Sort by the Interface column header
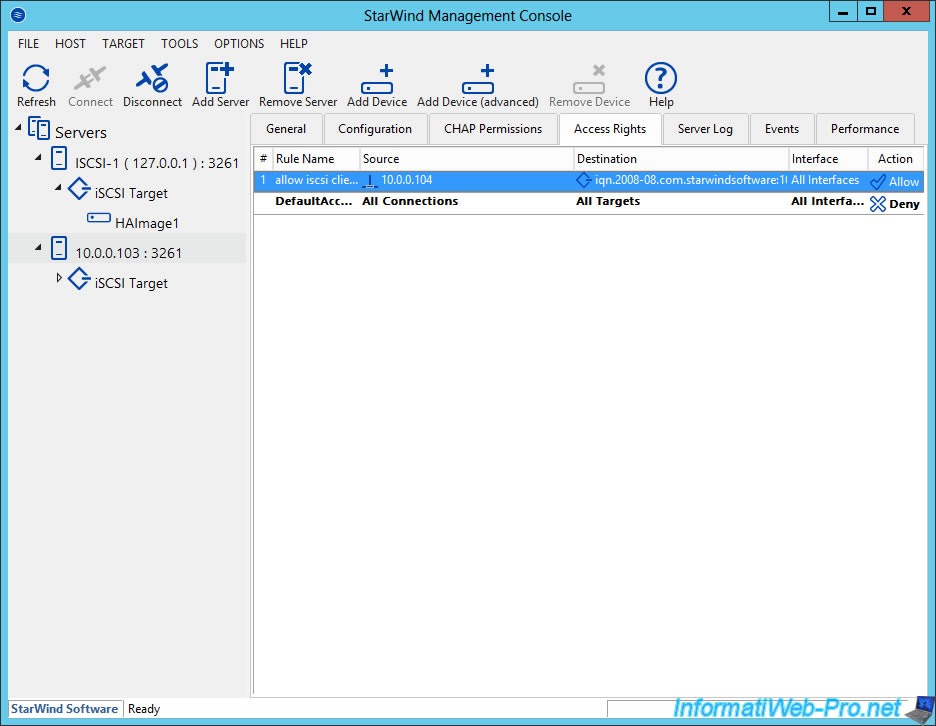Viewport: 936px width, 726px height. [828, 159]
